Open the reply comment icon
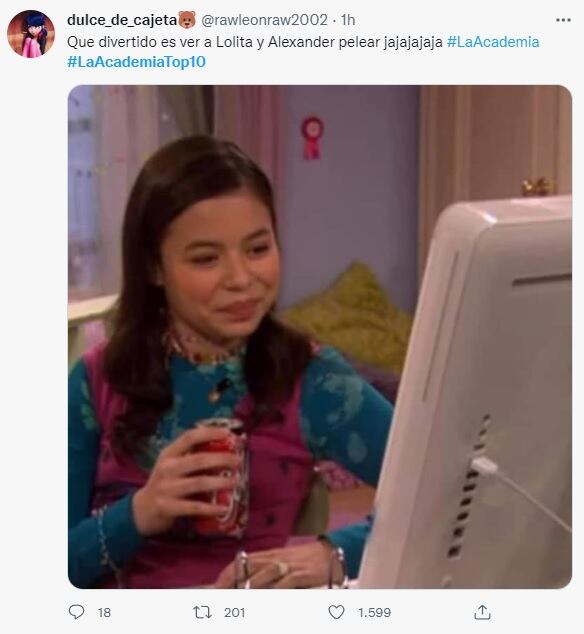The height and width of the screenshot is (634, 584). point(76,612)
